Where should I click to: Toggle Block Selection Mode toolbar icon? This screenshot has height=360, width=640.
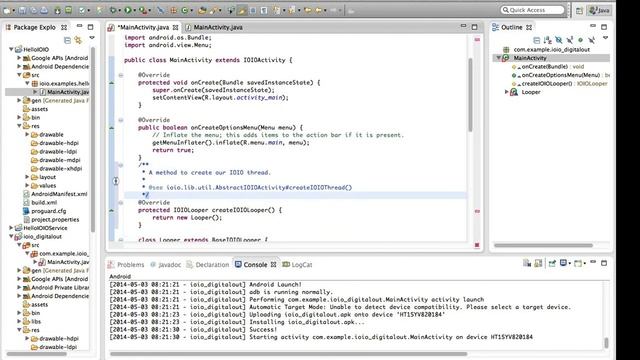253,10
